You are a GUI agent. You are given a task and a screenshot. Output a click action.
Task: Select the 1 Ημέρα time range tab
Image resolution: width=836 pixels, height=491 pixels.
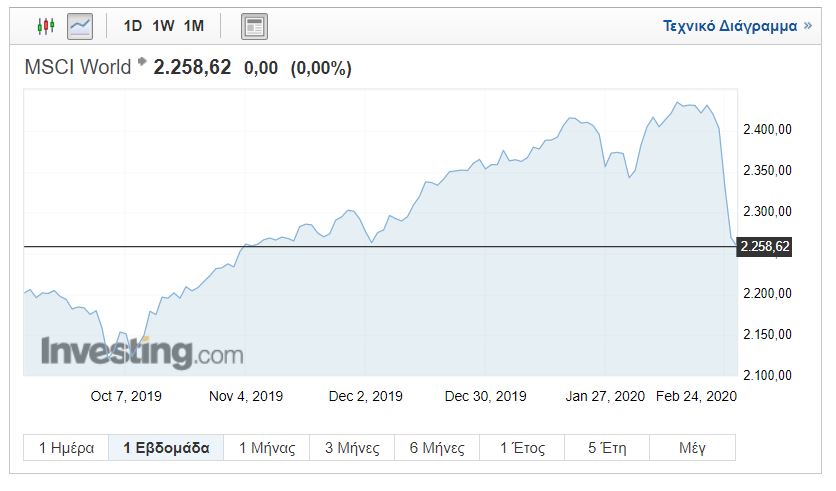click(x=66, y=448)
